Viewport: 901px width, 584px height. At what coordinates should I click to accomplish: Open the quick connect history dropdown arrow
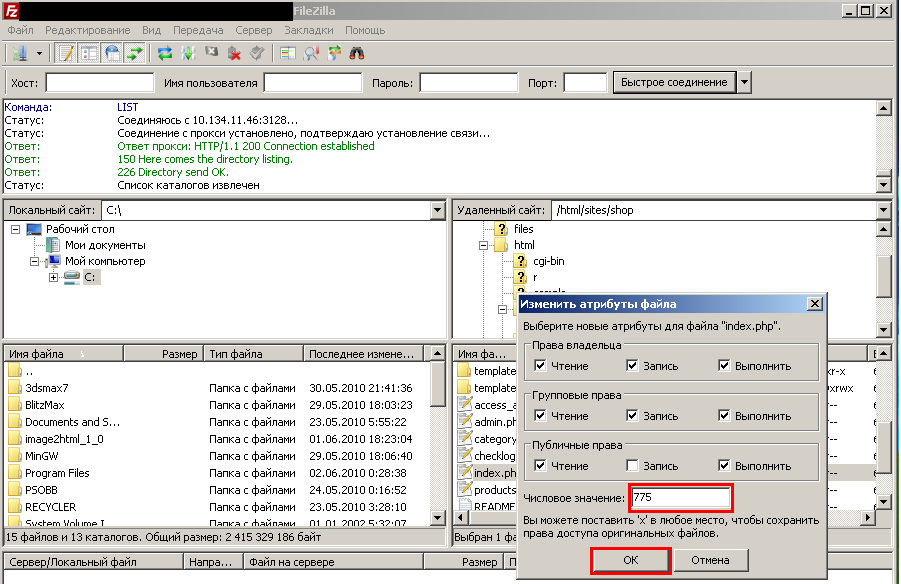click(x=744, y=82)
